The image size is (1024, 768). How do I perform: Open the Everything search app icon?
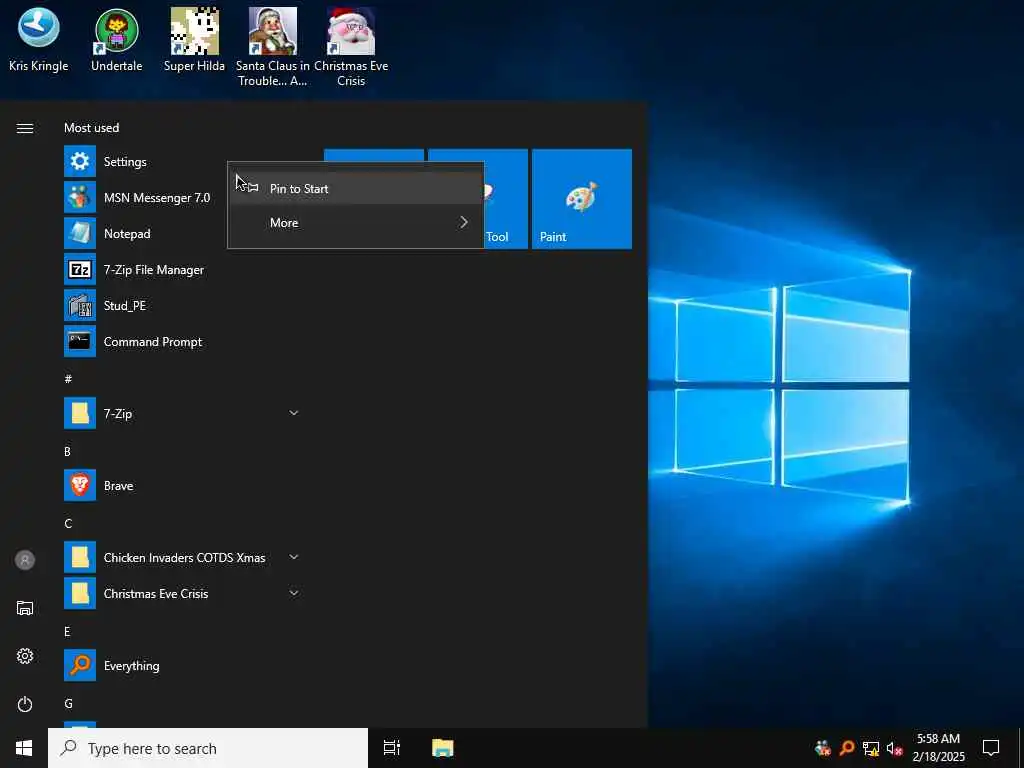click(80, 665)
